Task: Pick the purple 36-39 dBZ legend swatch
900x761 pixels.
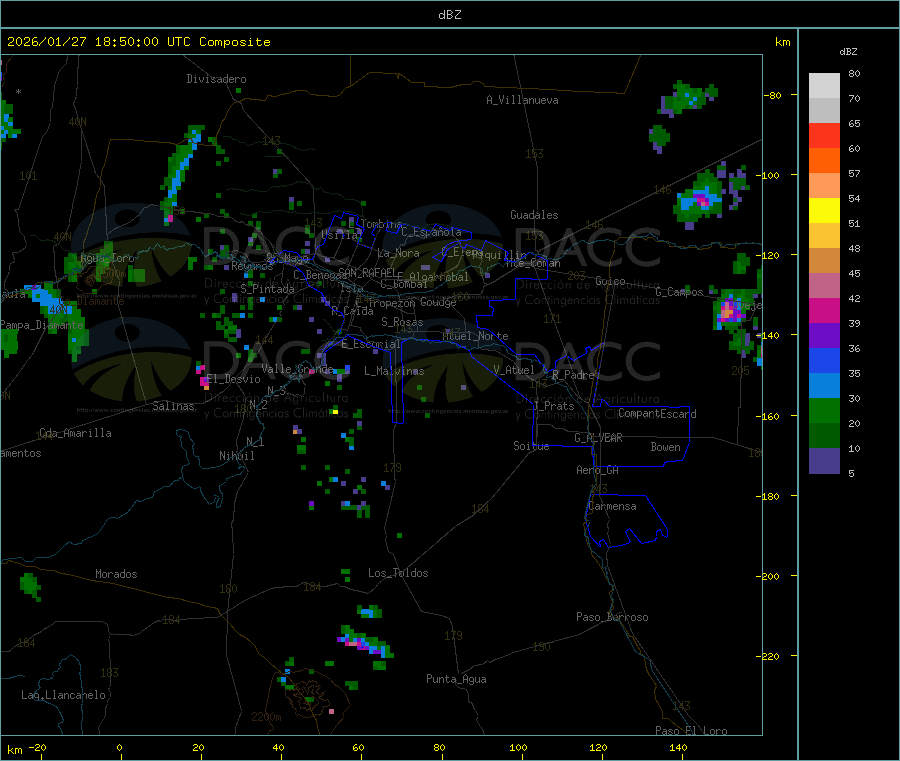Action: (x=824, y=336)
